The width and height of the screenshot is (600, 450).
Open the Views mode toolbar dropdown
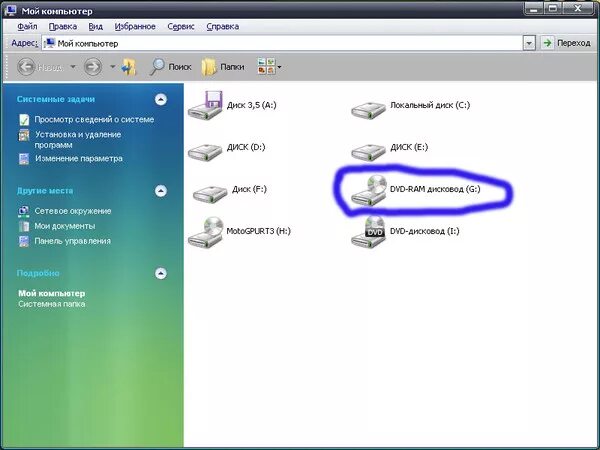[x=270, y=67]
